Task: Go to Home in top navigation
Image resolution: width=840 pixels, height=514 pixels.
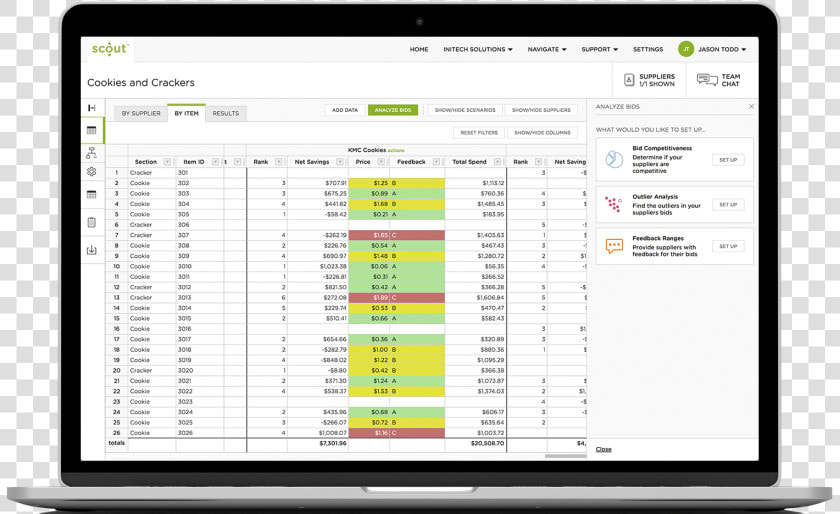Action: click(x=419, y=49)
